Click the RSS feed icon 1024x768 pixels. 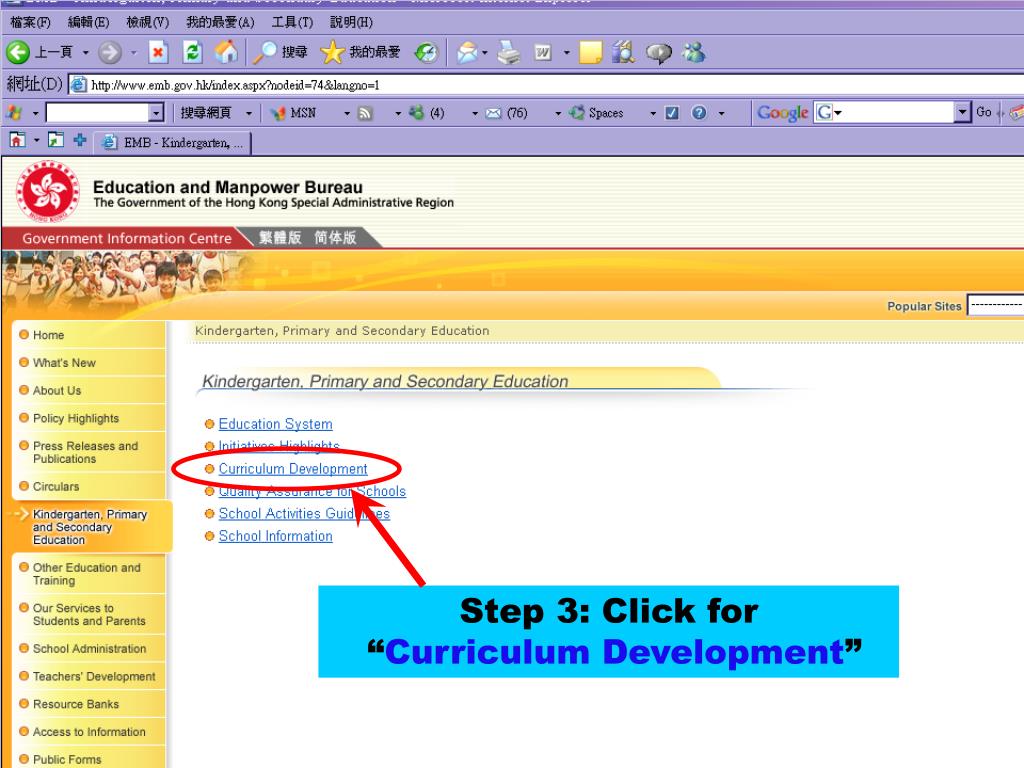point(366,113)
